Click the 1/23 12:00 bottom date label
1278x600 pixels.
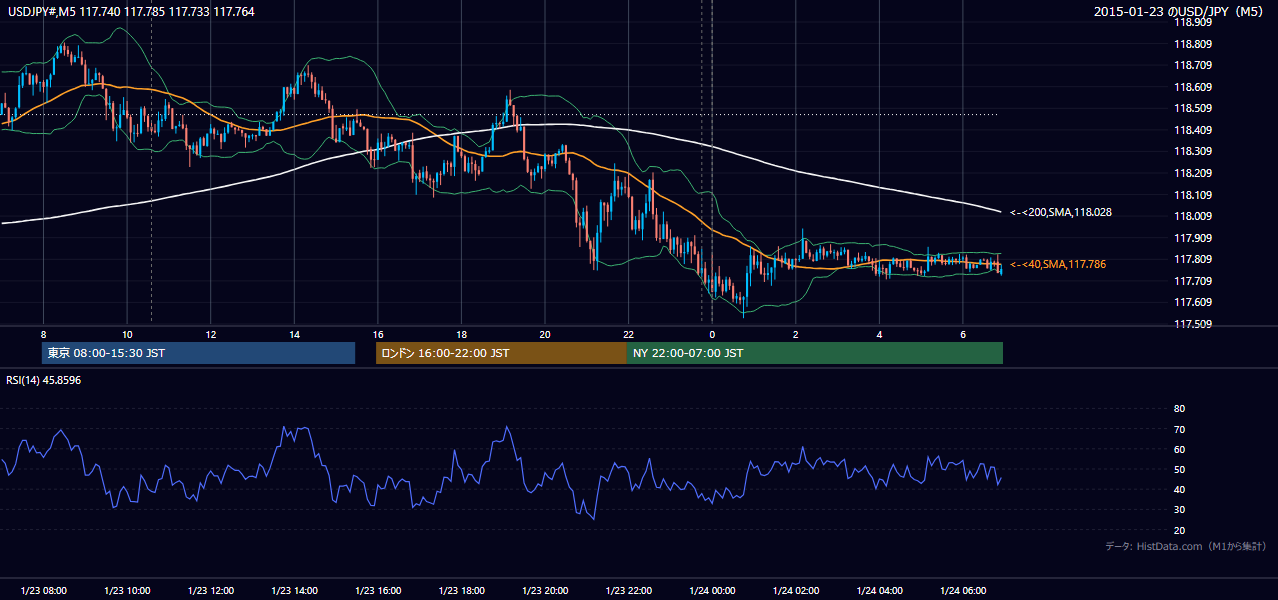210,591
